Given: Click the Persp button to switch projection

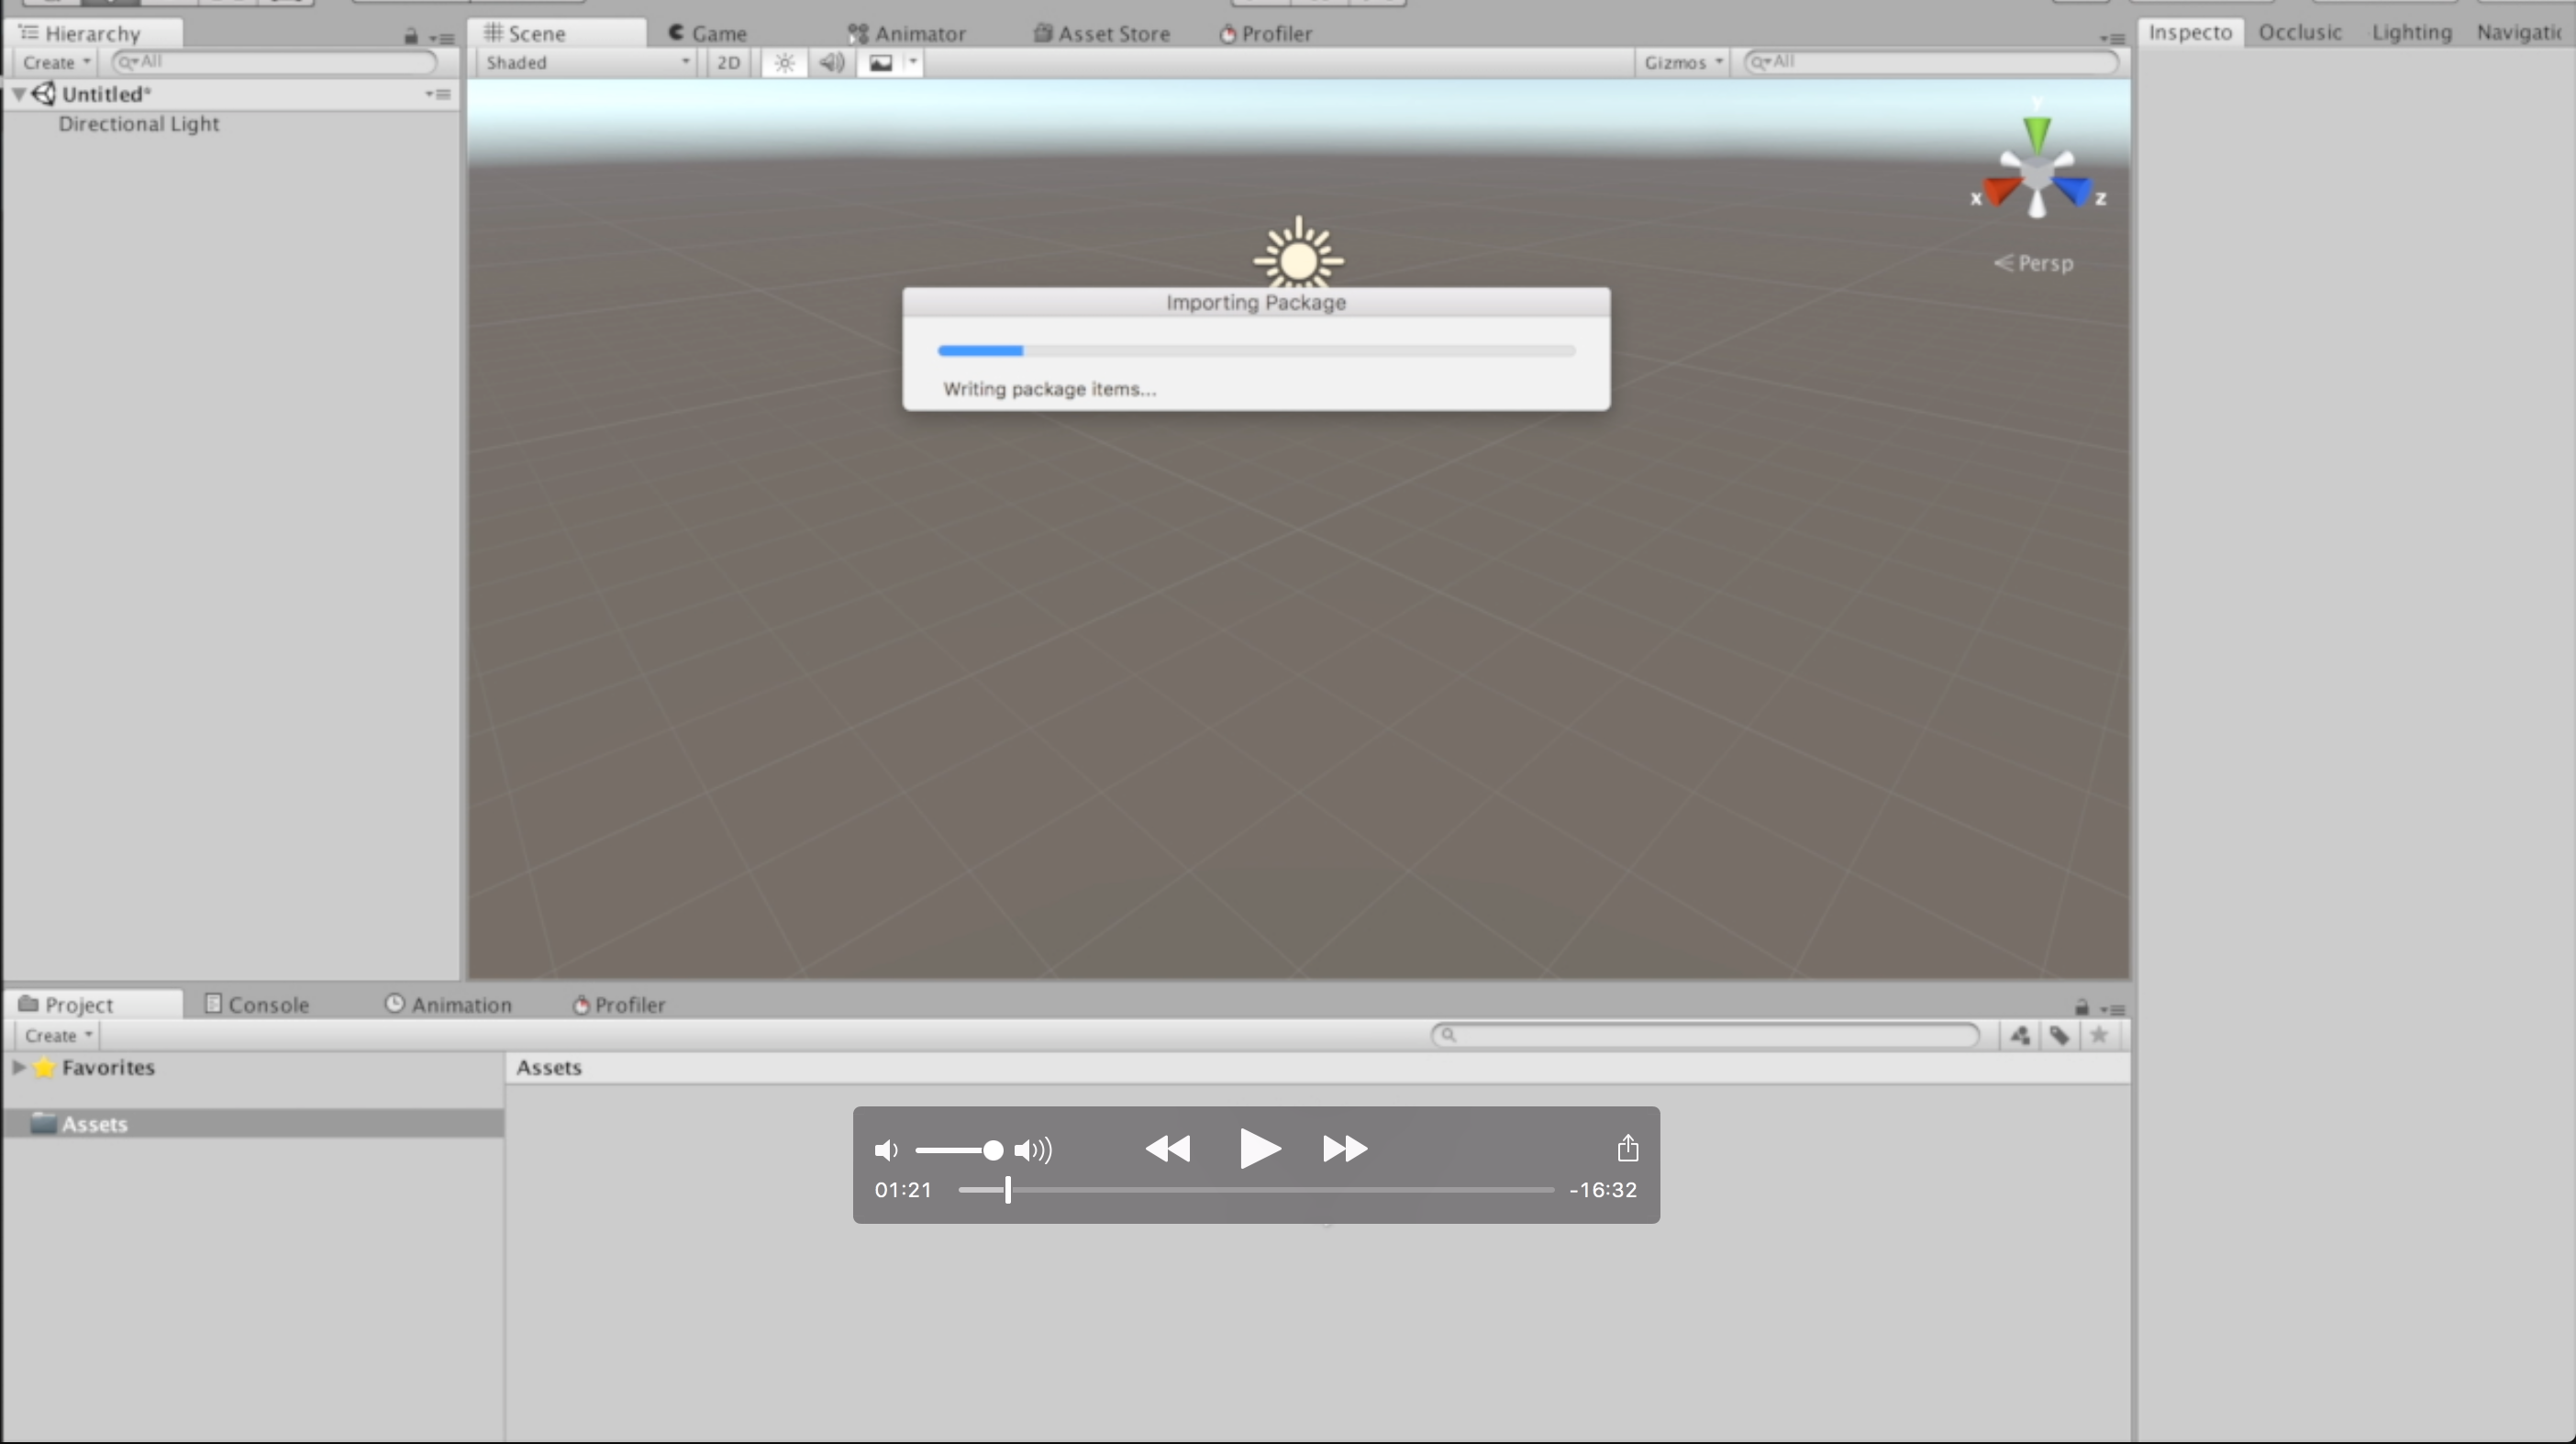Looking at the screenshot, I should tap(2033, 263).
